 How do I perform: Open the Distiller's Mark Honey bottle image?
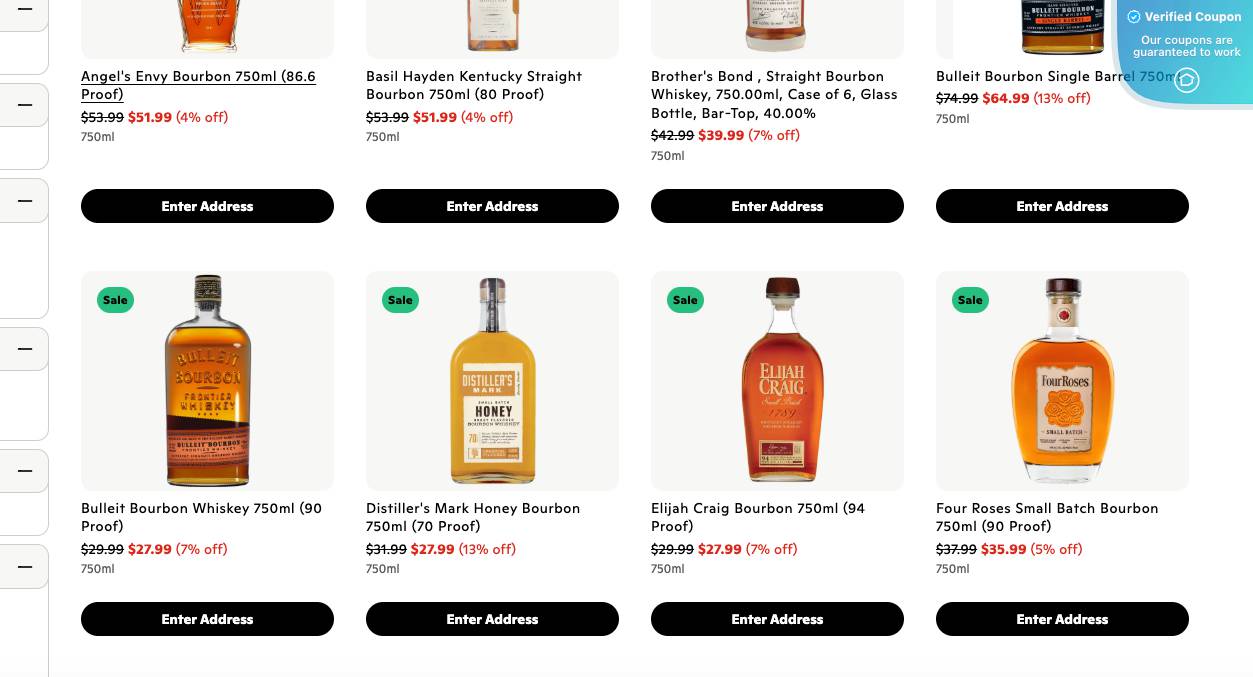492,381
